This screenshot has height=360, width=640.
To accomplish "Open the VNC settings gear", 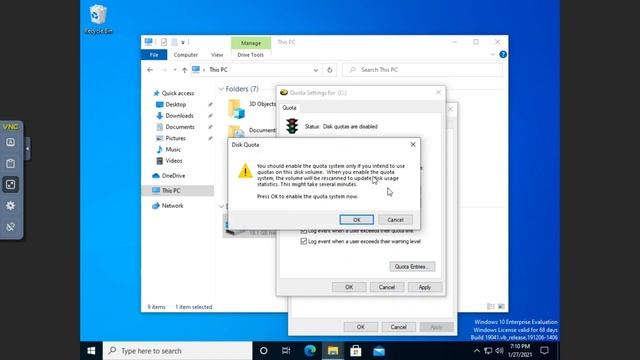I will (11, 206).
